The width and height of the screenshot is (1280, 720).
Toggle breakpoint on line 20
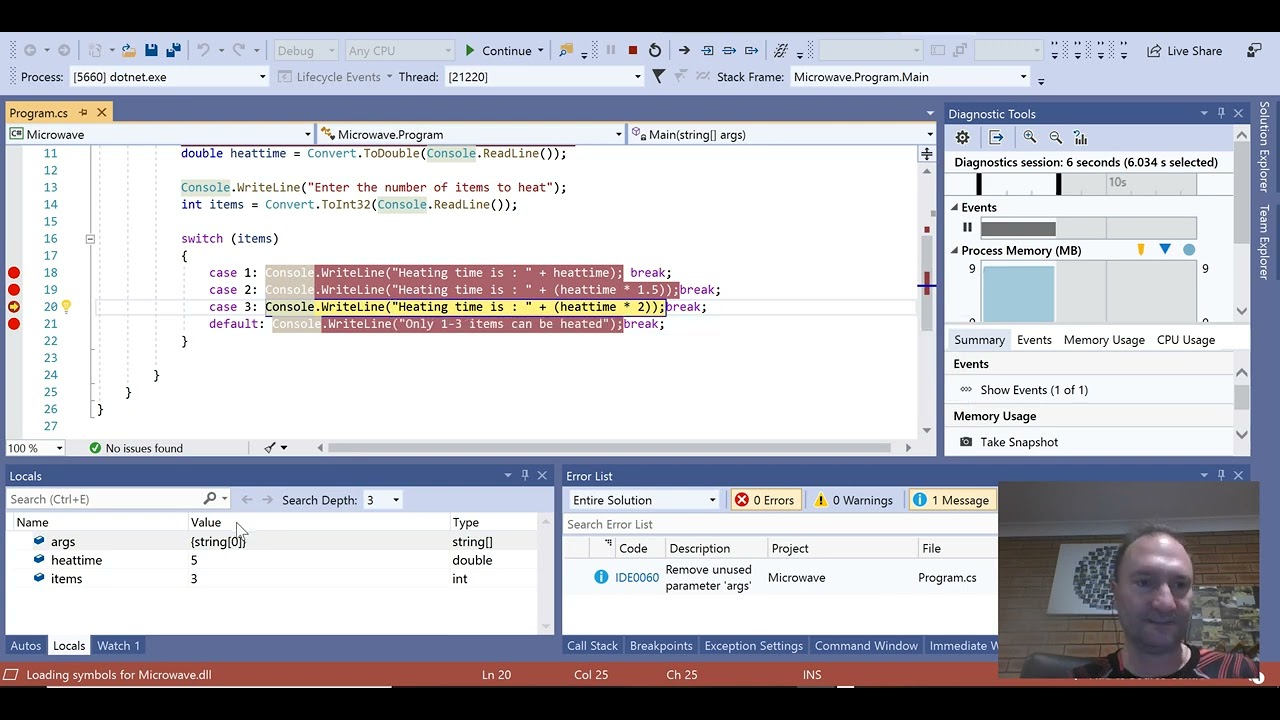[x=14, y=307]
